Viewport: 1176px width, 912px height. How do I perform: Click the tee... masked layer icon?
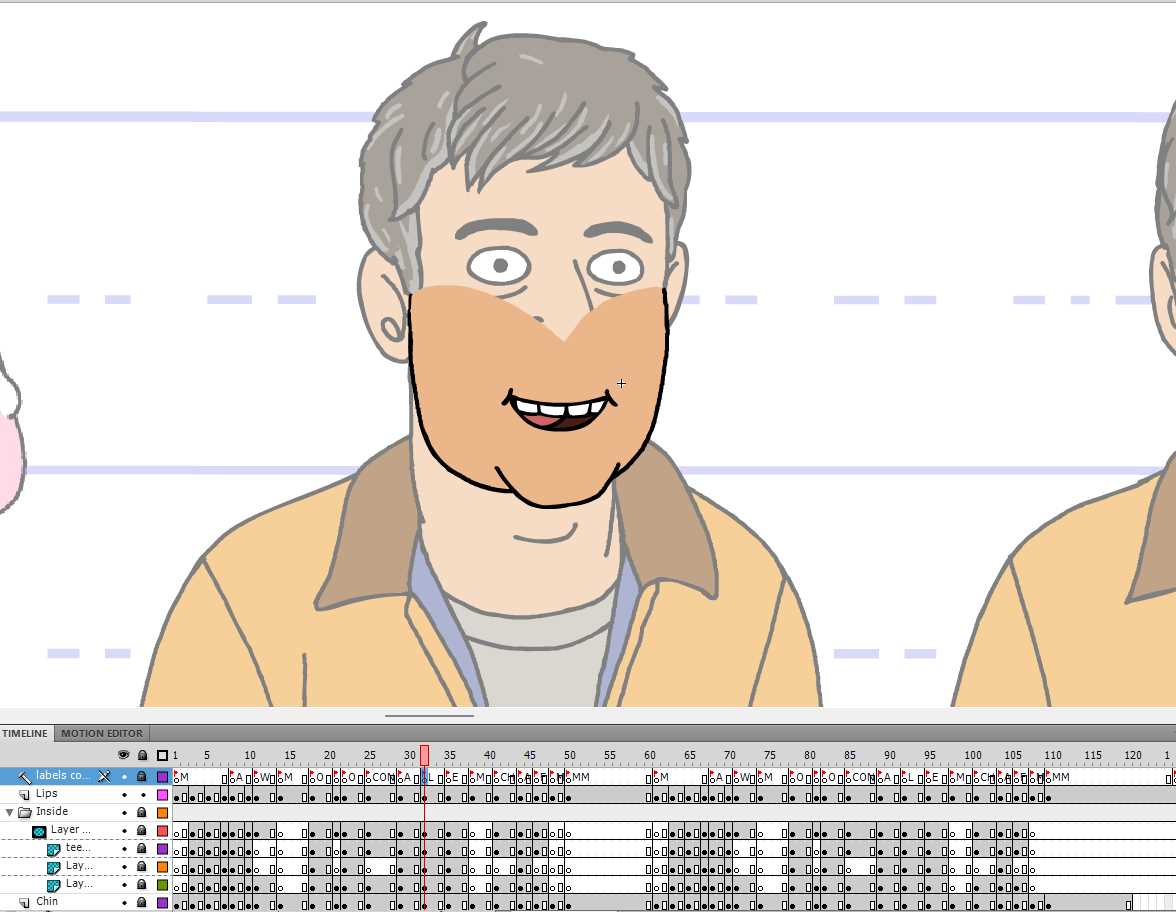[54, 848]
